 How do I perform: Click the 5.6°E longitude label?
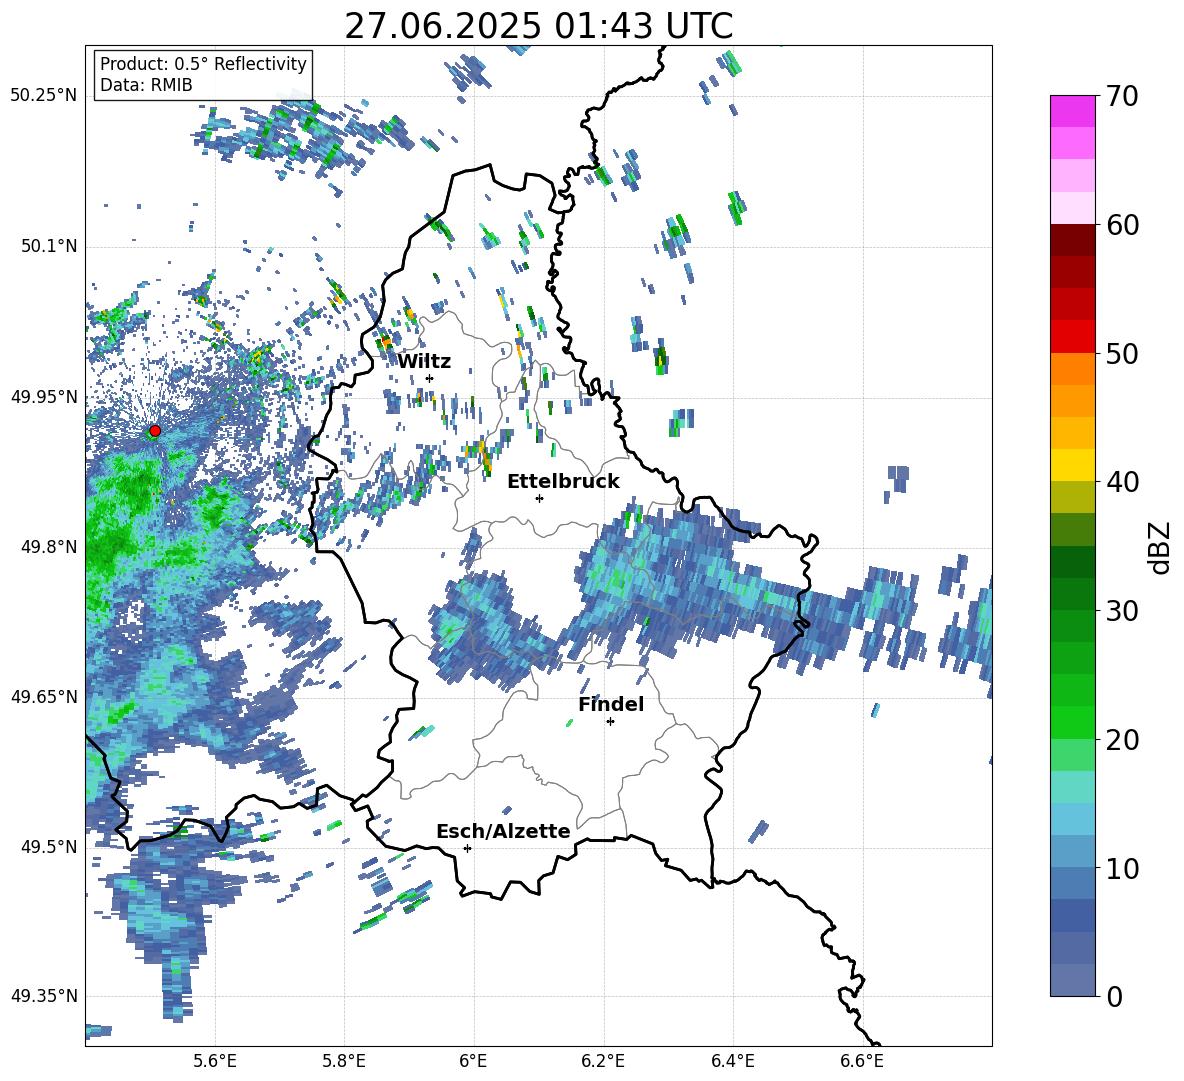(215, 1062)
